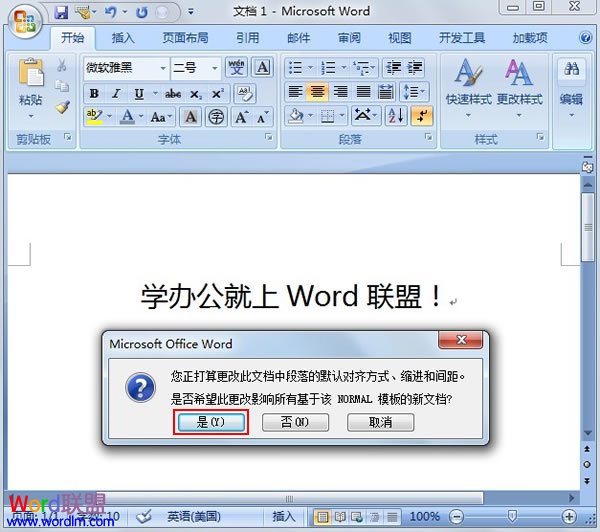Screen dimensions: 600x532
Task: Click 取消 in the dialog
Action: 380,422
